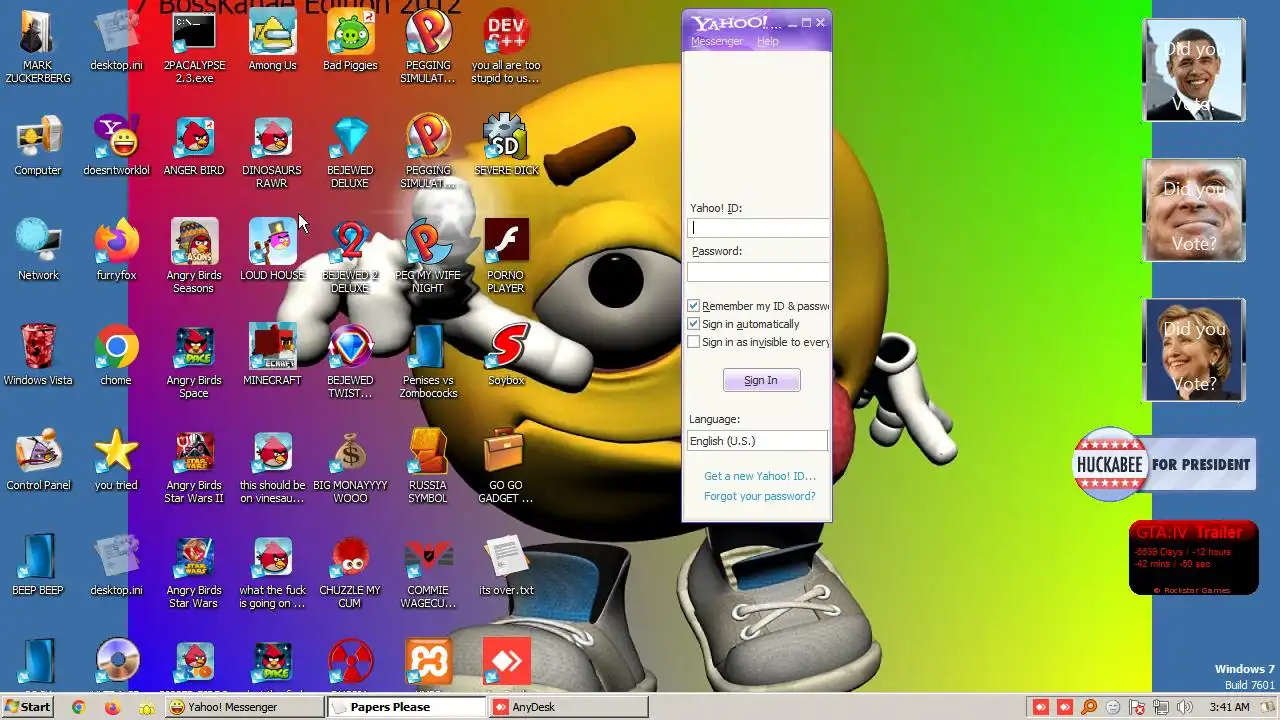Launch Angry Birds Space shortcut
This screenshot has width=1280, height=720.
pos(194,362)
